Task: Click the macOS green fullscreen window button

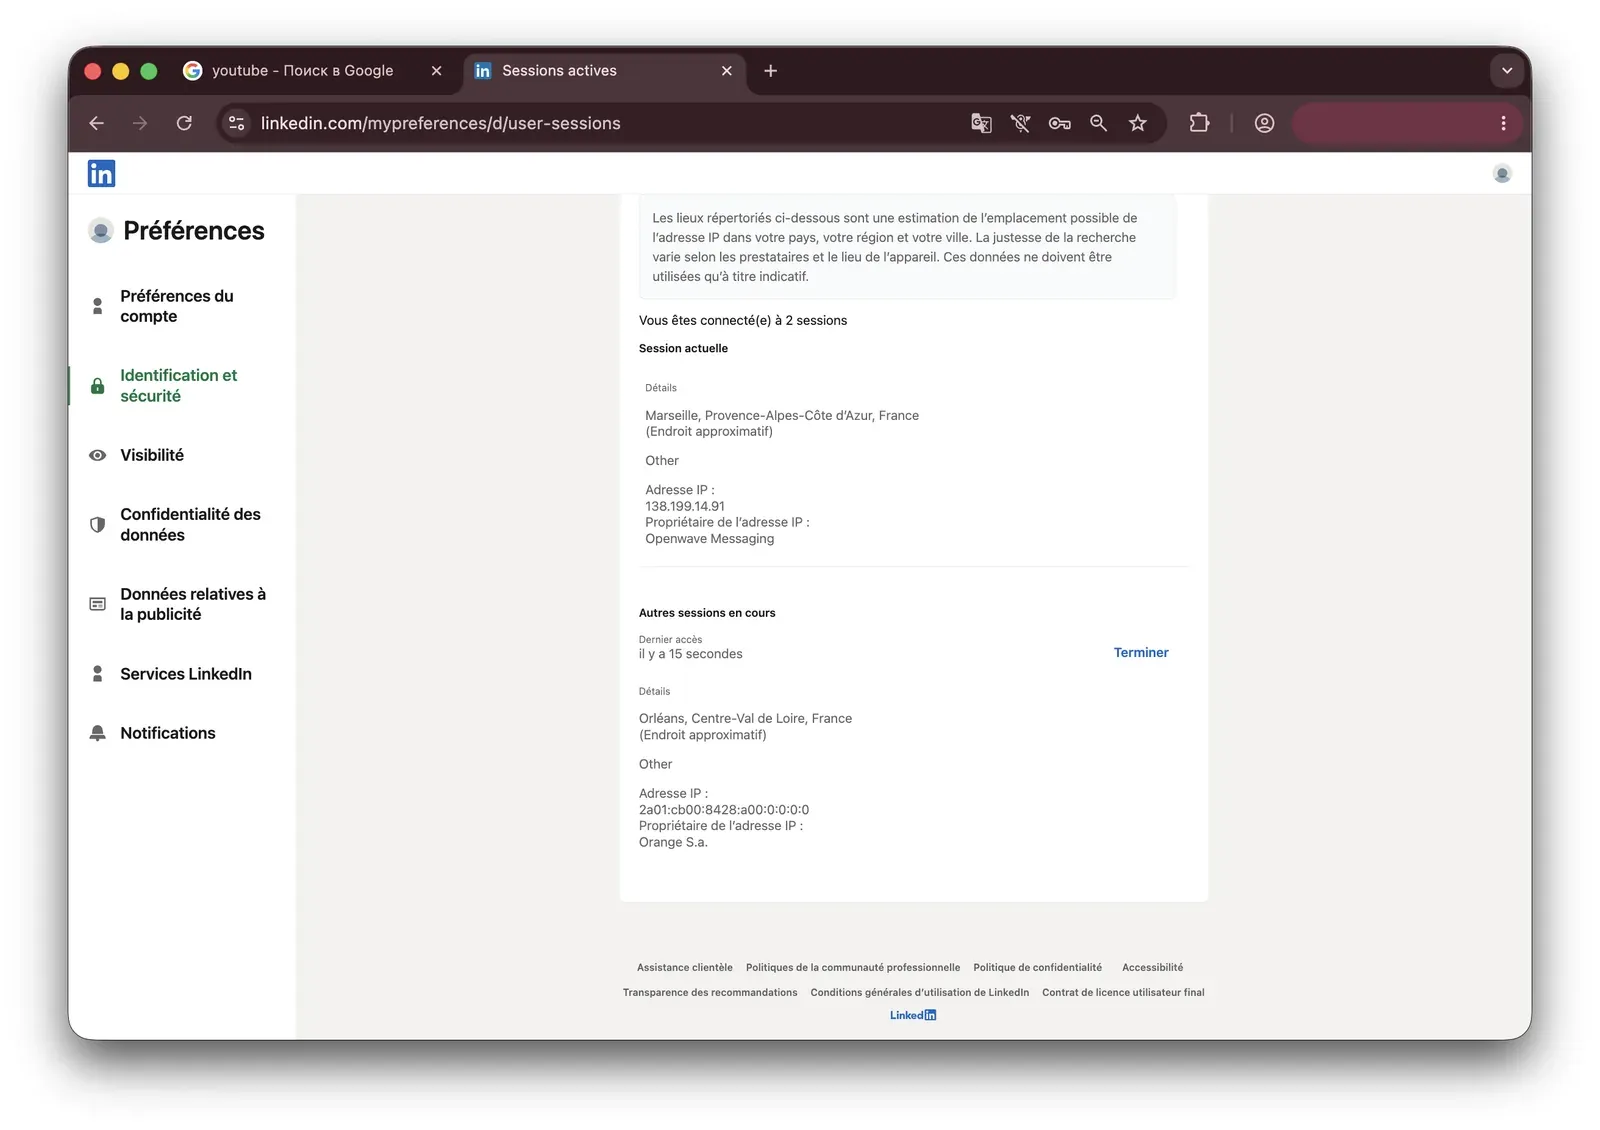Action: [149, 71]
